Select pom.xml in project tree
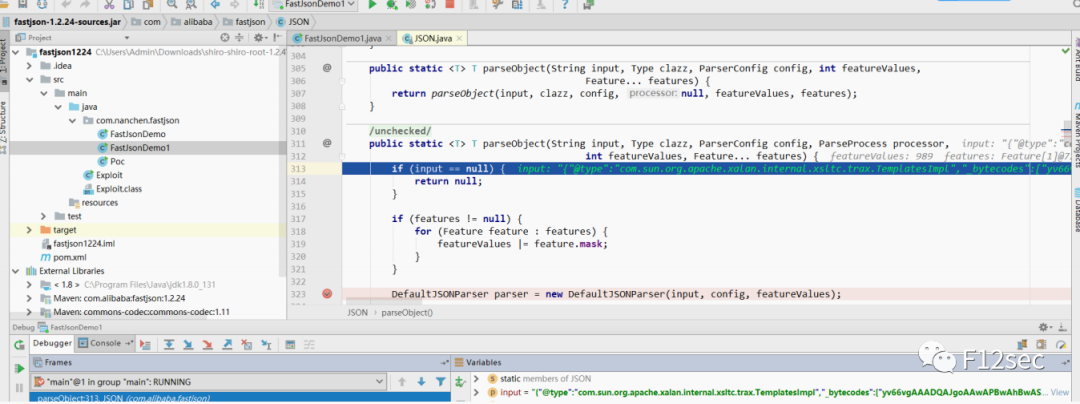 pos(68,257)
